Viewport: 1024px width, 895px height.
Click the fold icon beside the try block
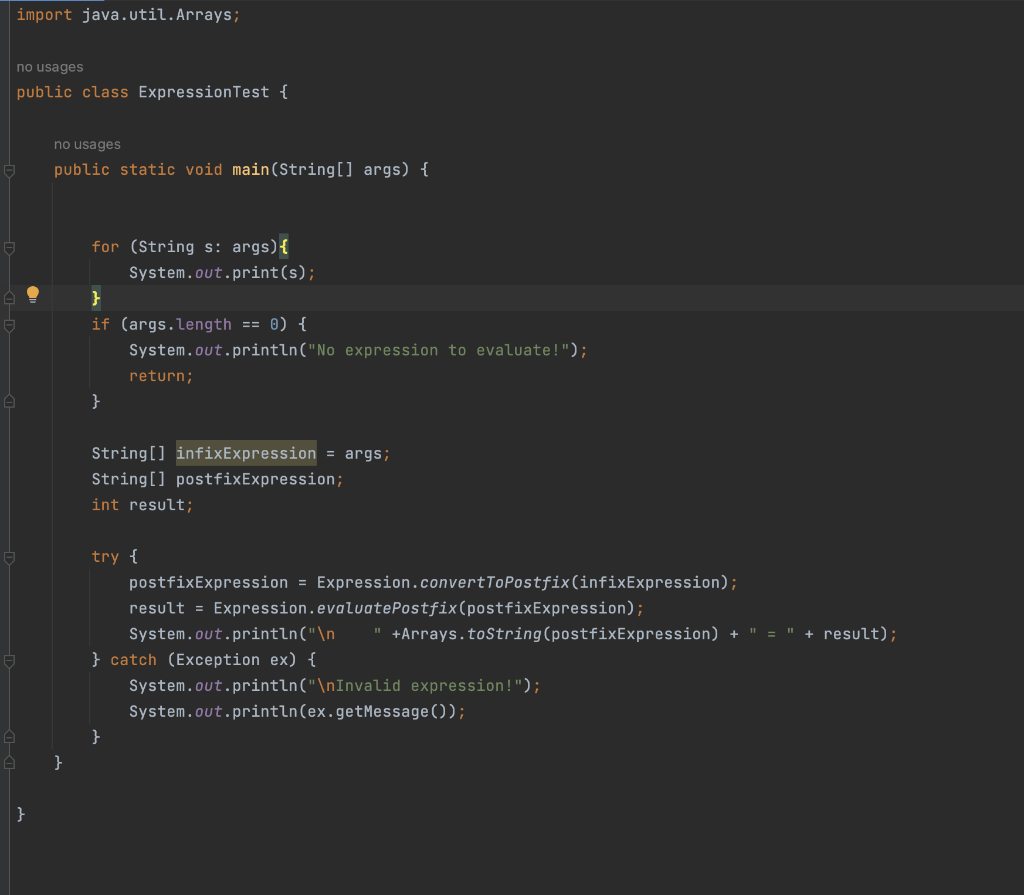[8, 556]
